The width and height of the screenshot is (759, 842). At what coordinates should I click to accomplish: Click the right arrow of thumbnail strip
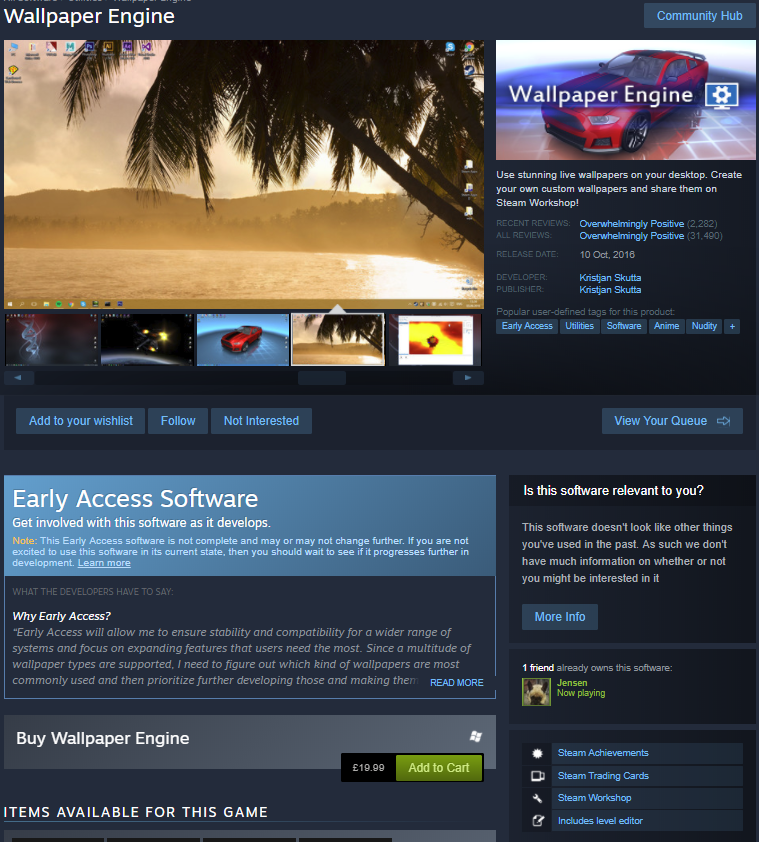click(x=468, y=378)
